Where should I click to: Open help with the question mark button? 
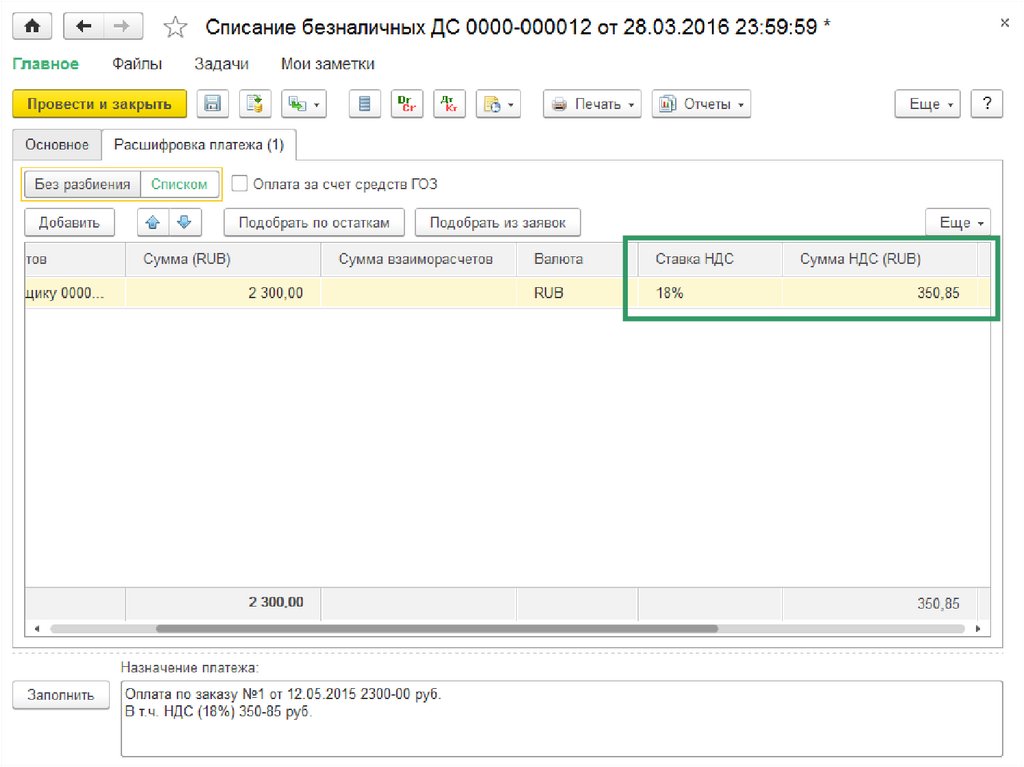(986, 104)
